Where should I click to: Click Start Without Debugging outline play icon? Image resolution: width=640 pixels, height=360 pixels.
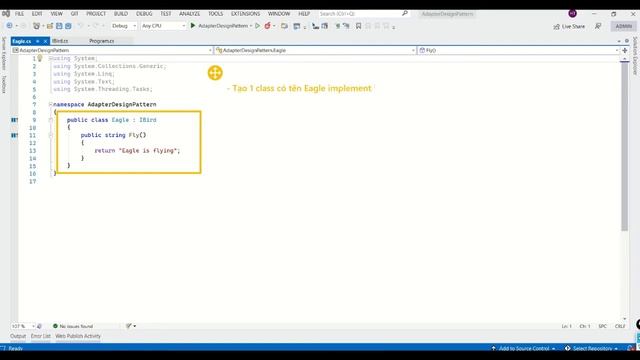(257, 26)
